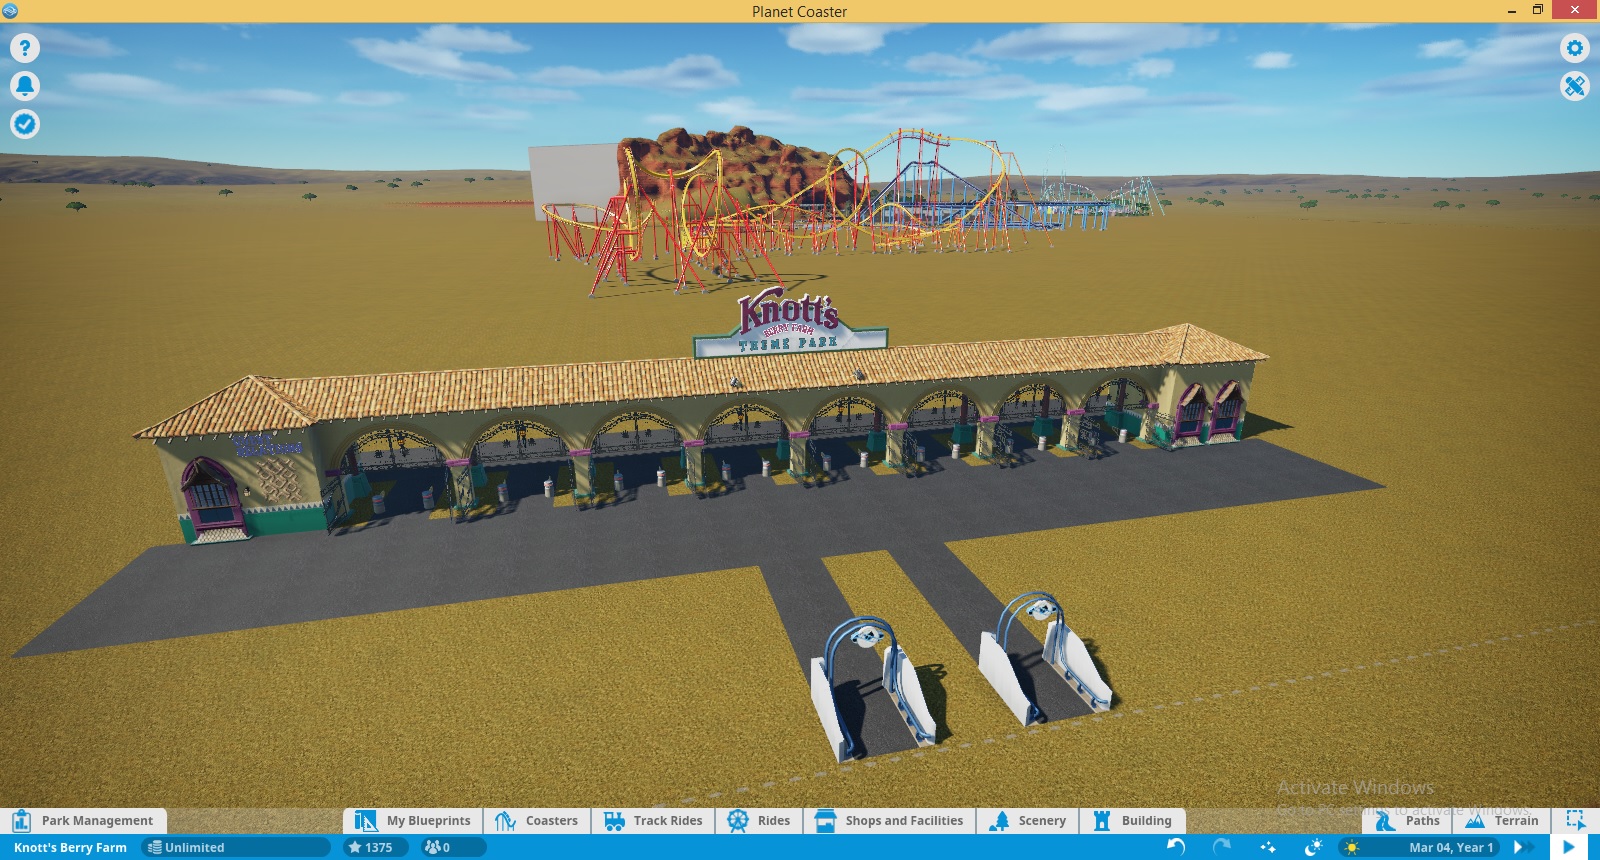Open the Shops and Facilities tab
The width and height of the screenshot is (1600, 860).
889,821
